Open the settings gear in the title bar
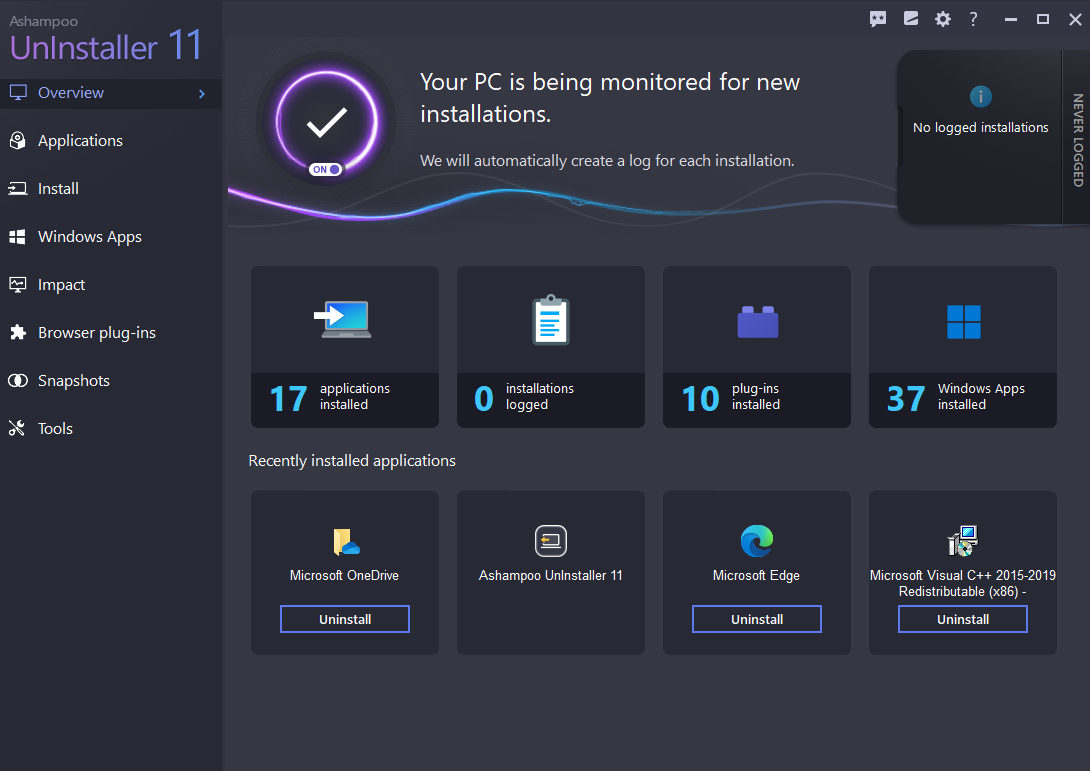This screenshot has width=1090, height=771. coord(942,18)
